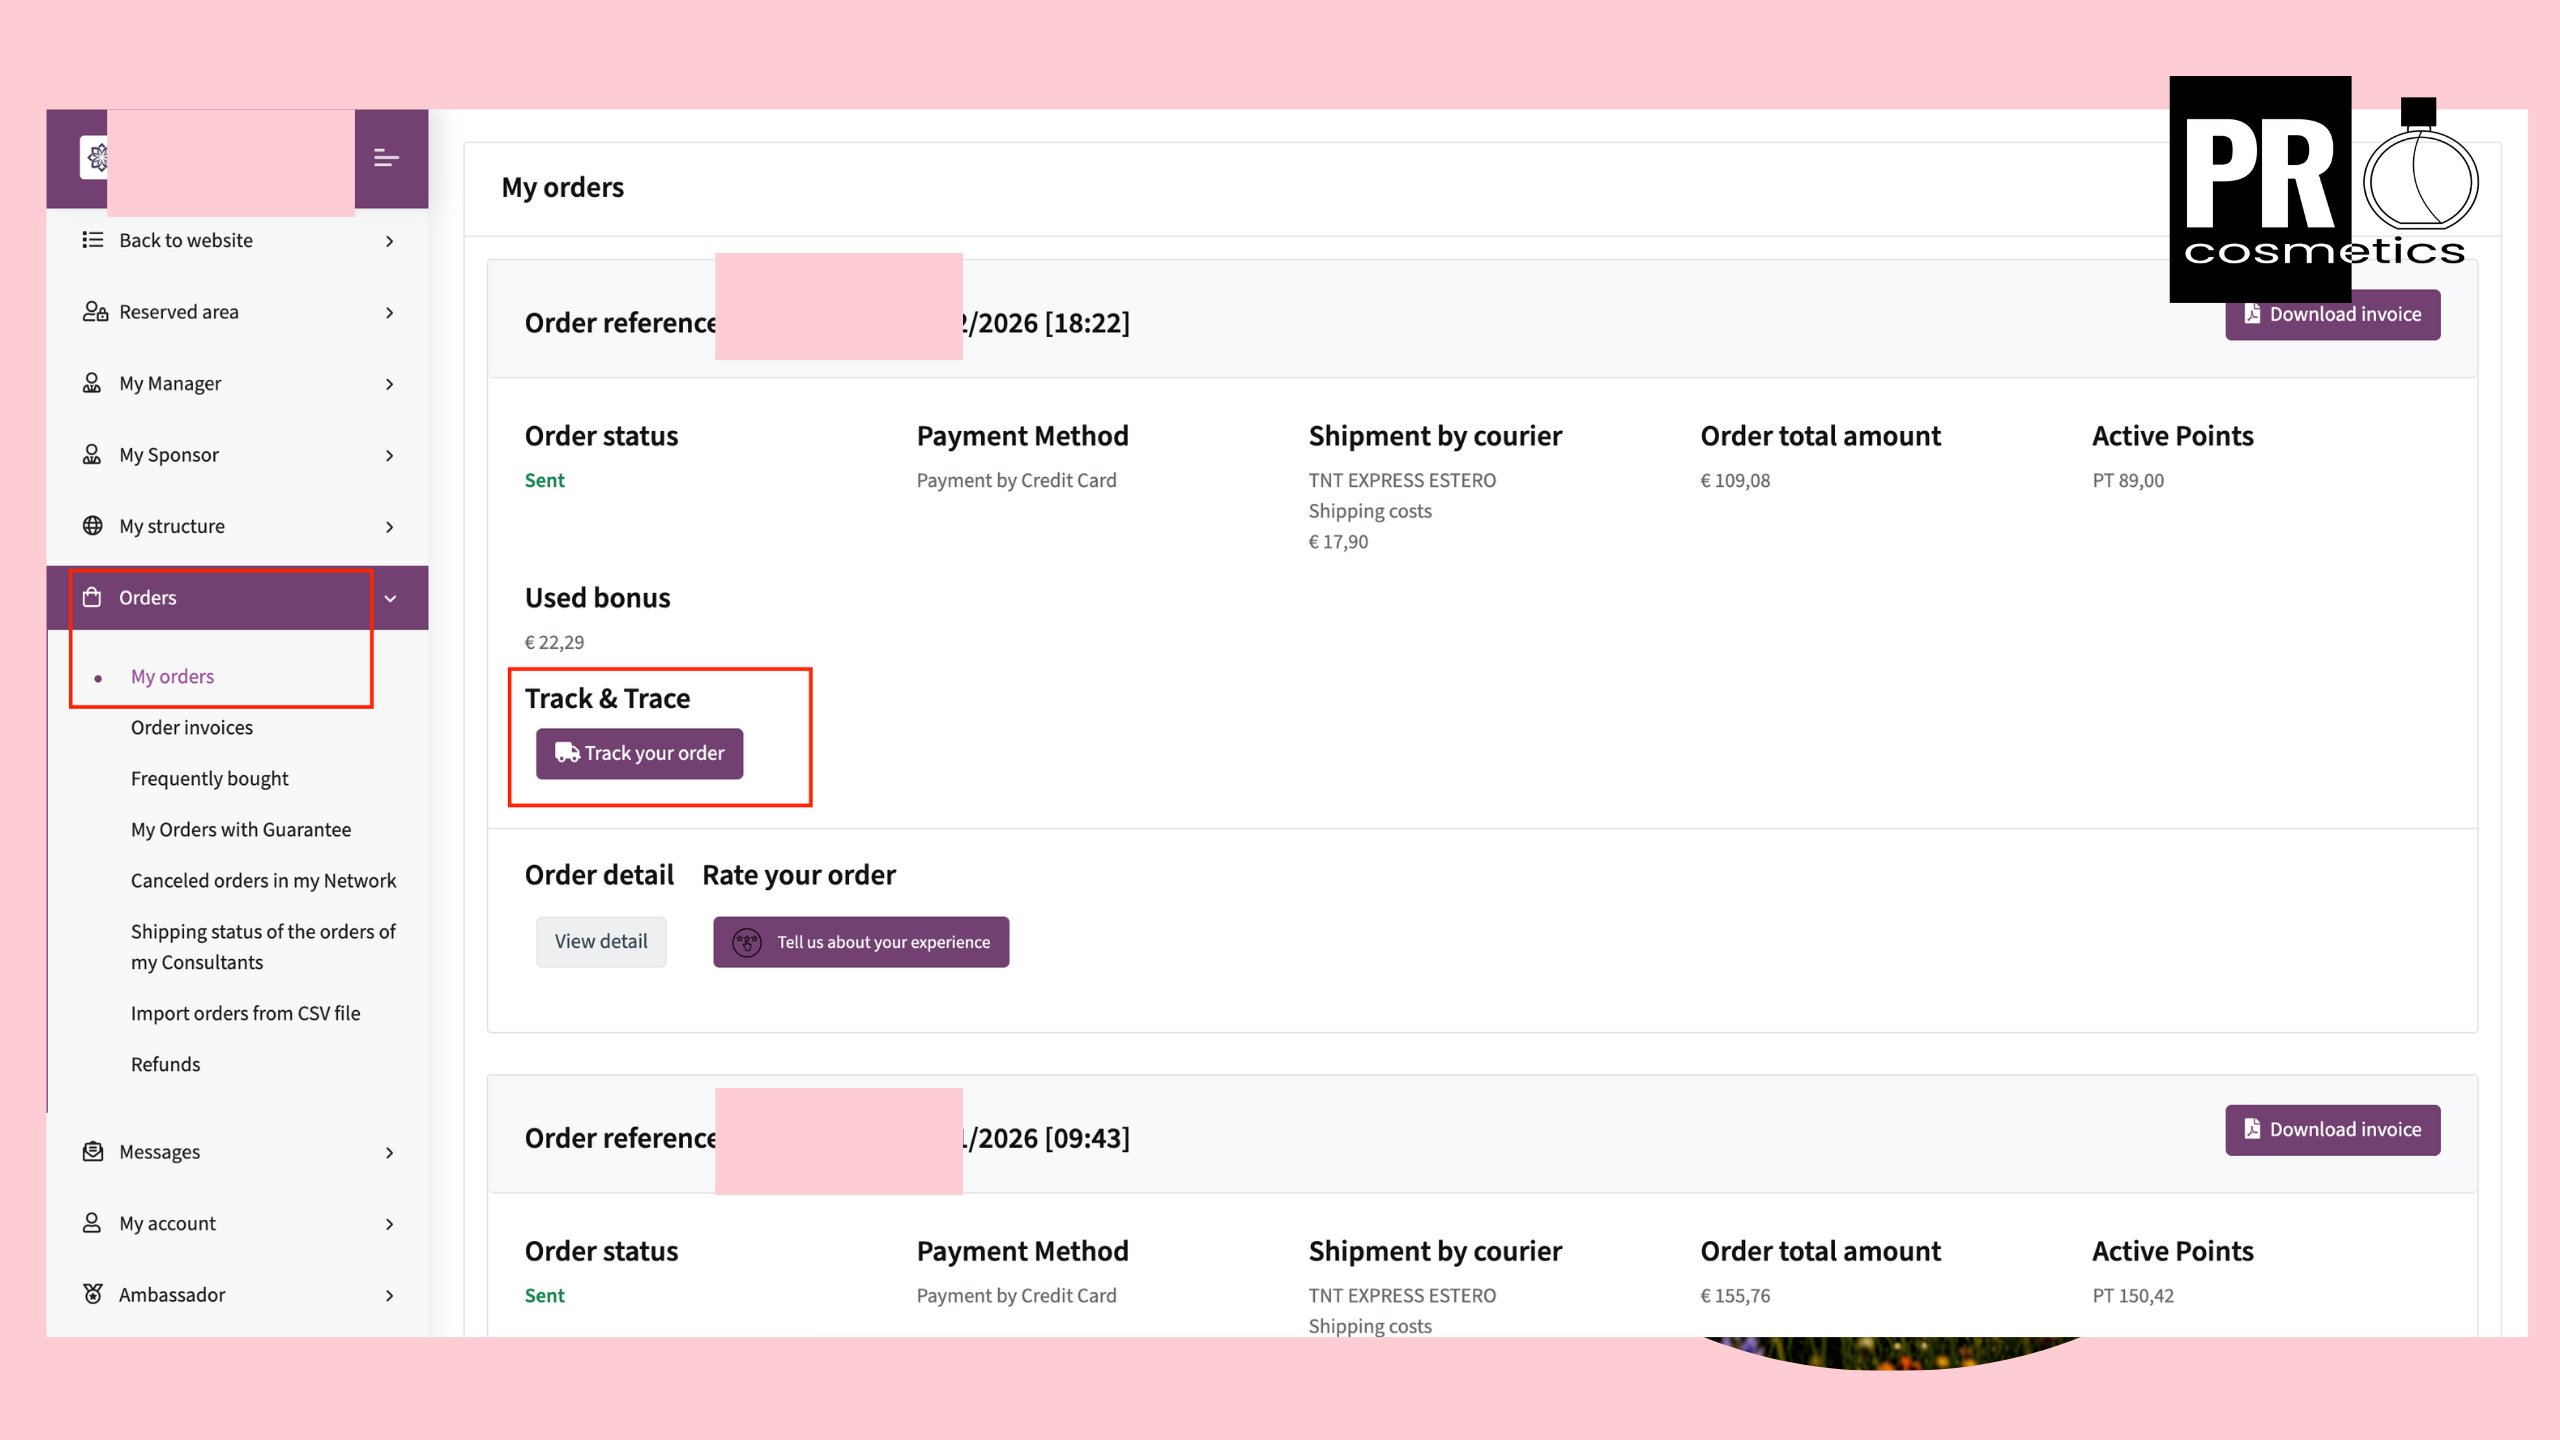Open Frequently bought submenu item
This screenshot has width=2560, height=1440.
pos(209,779)
